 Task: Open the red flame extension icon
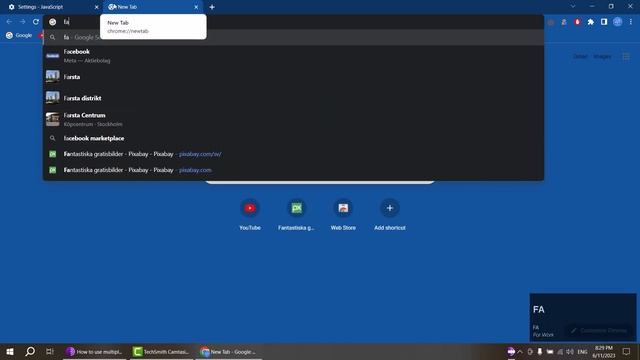click(577, 22)
